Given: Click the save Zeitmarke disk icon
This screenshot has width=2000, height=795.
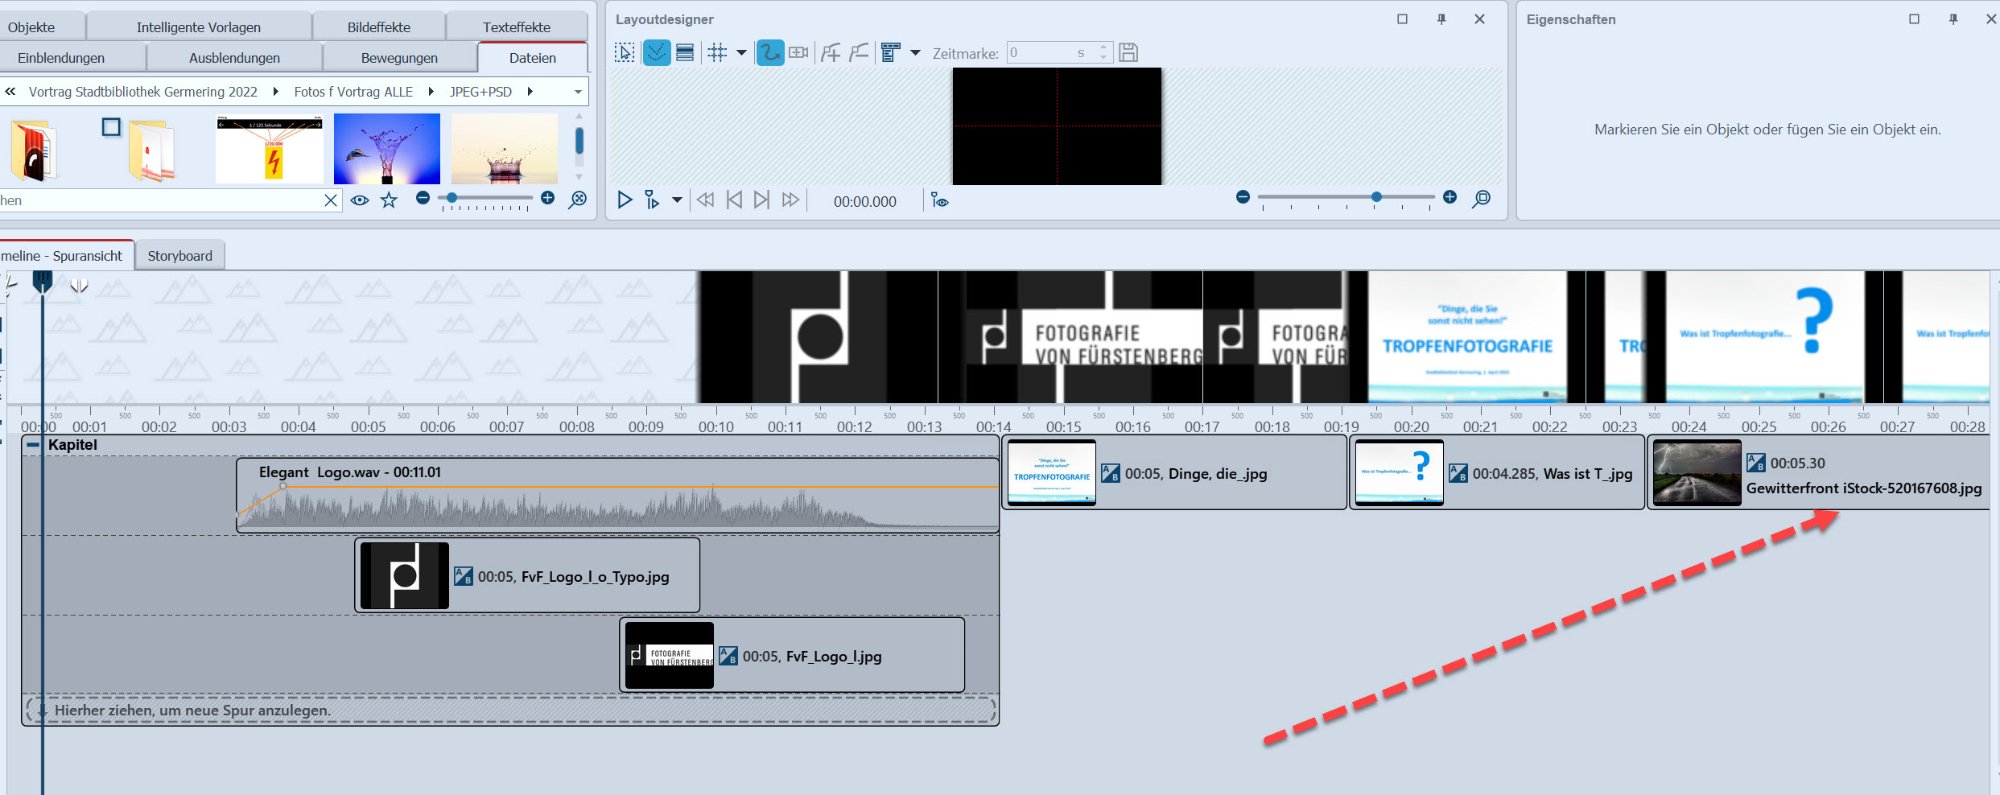Looking at the screenshot, I should point(1128,53).
